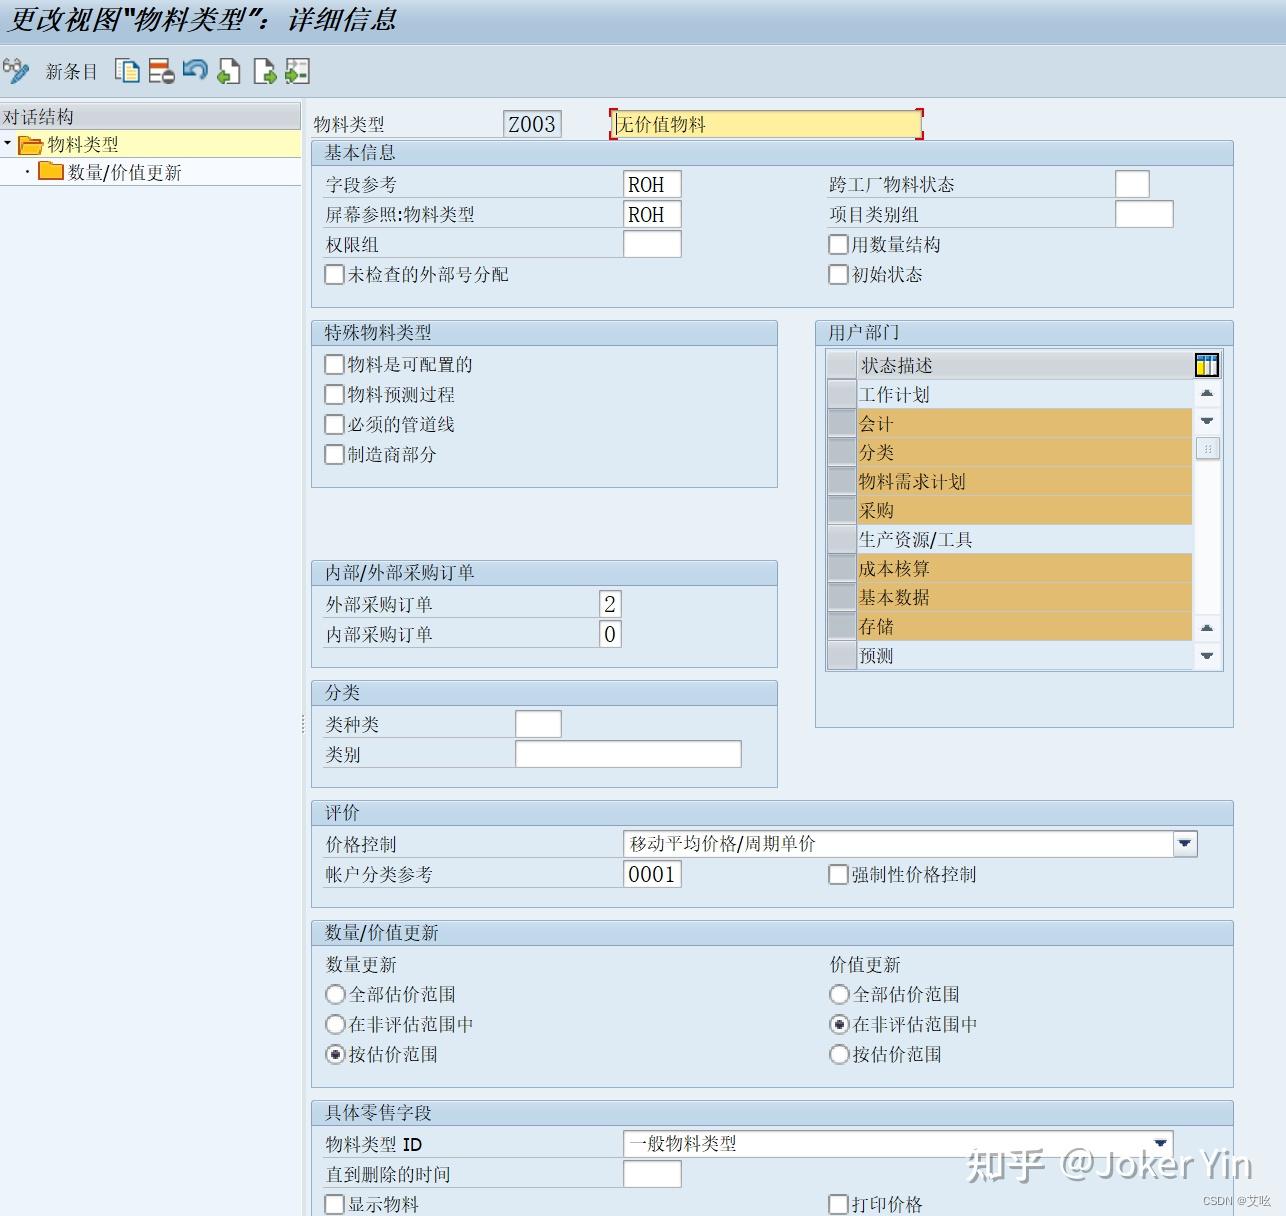Check the 物料是可配置的 checkbox
This screenshot has height=1216, width=1286.
click(x=334, y=364)
